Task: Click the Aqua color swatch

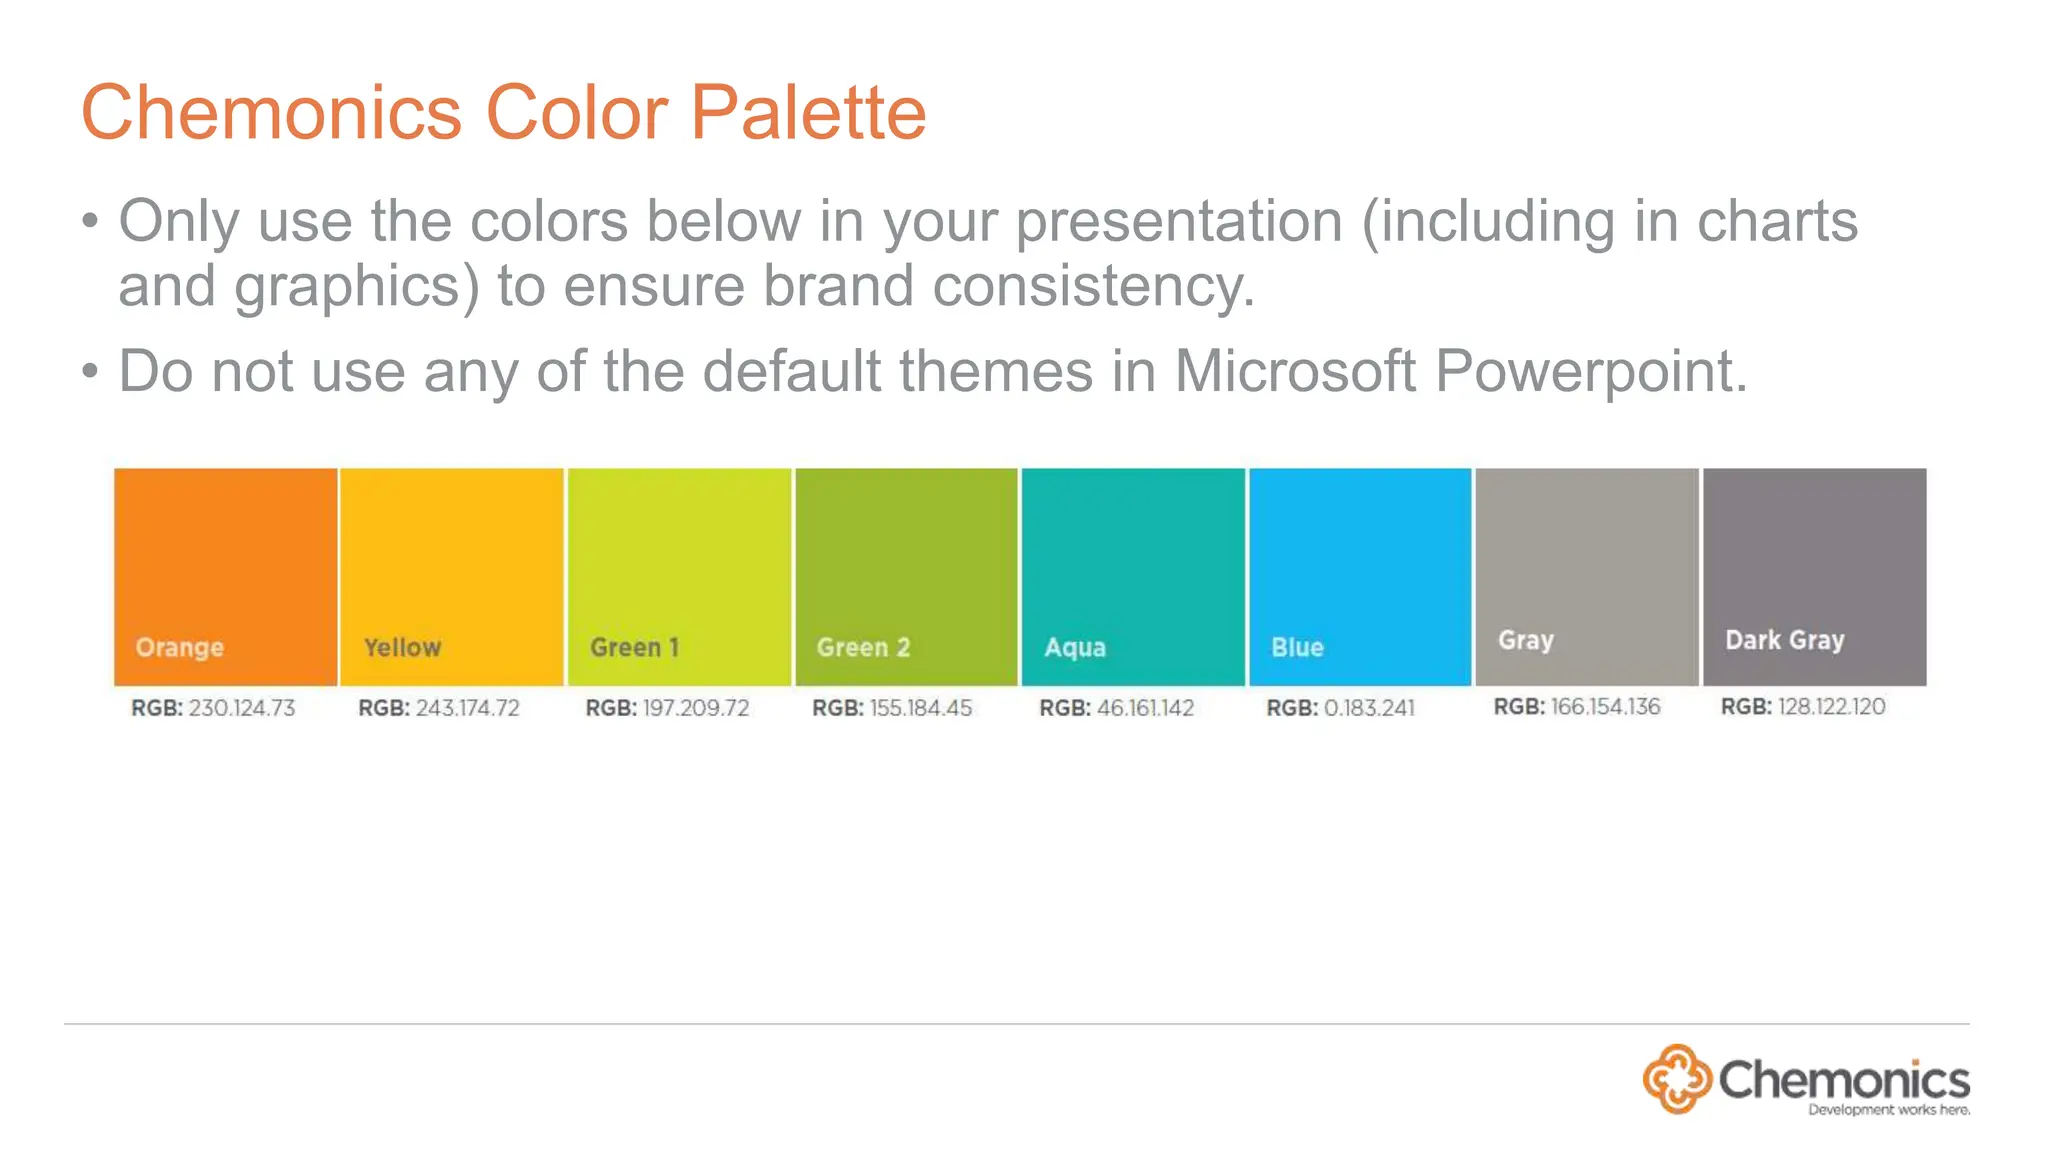Action: coord(1133,577)
